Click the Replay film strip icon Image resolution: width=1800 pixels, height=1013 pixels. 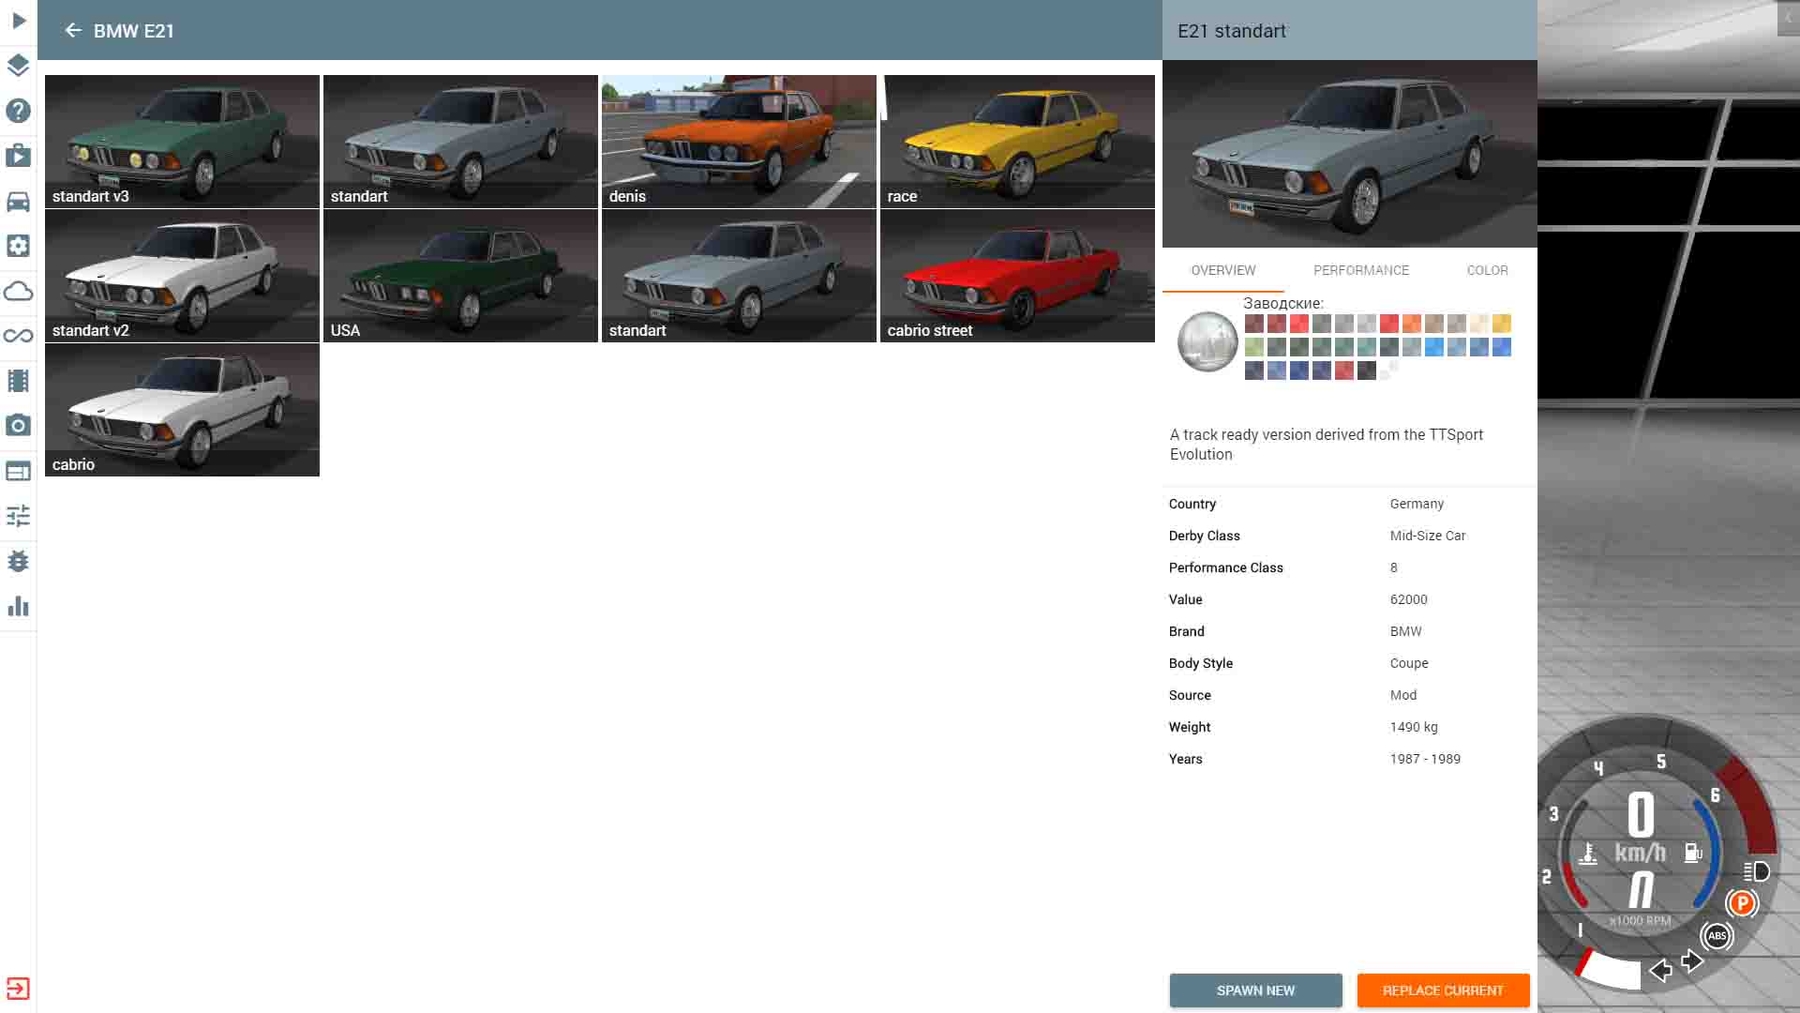[x=18, y=381]
